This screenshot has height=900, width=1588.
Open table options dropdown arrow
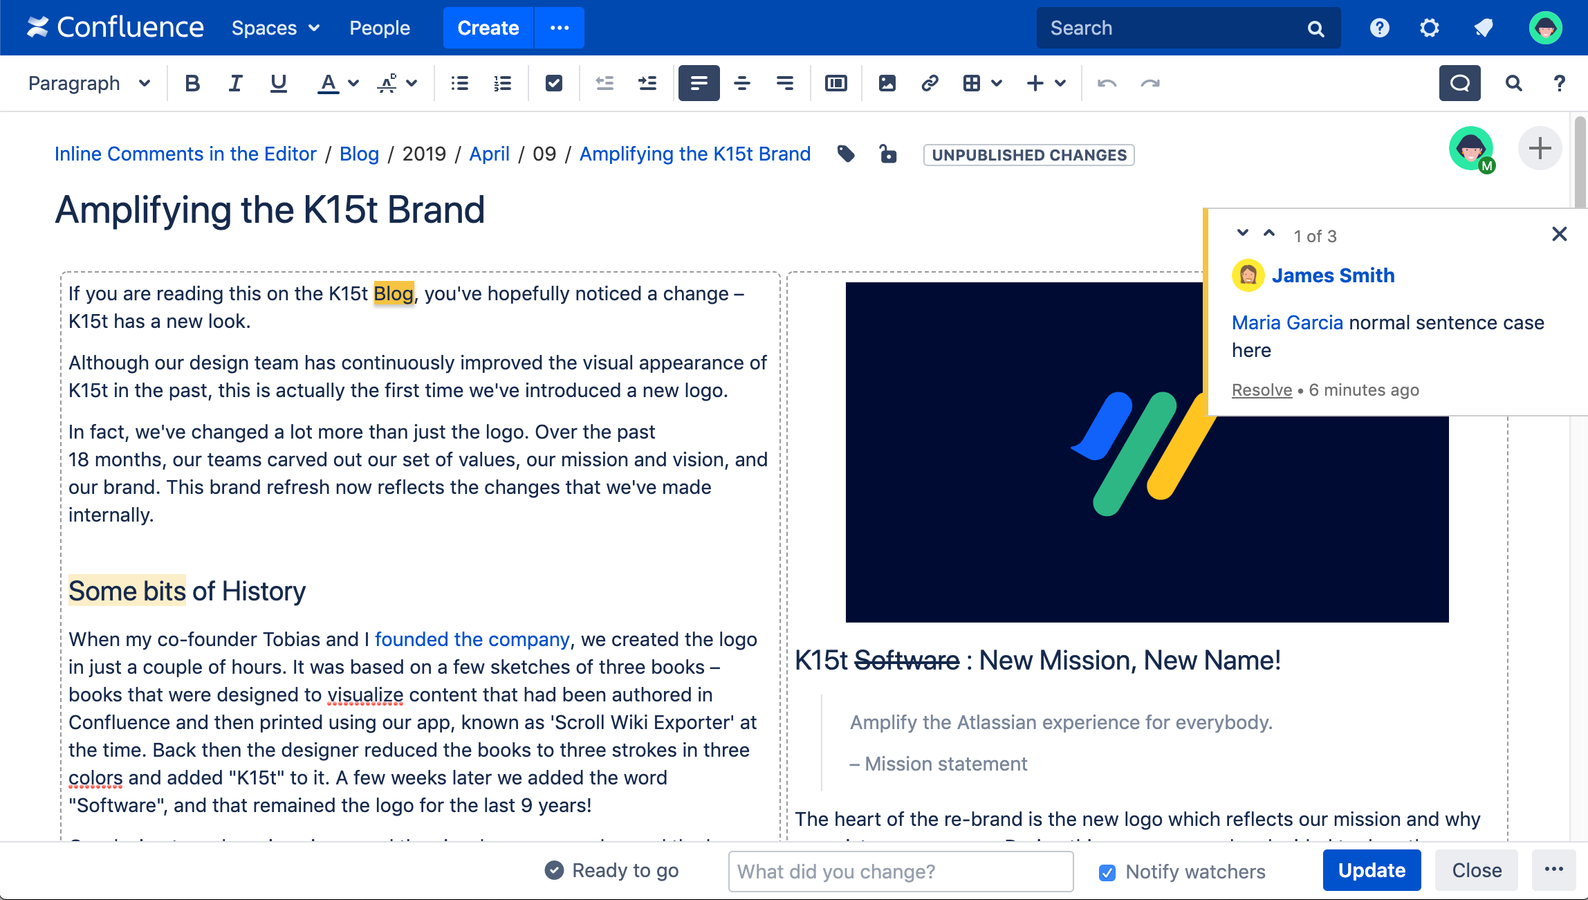[x=997, y=83]
